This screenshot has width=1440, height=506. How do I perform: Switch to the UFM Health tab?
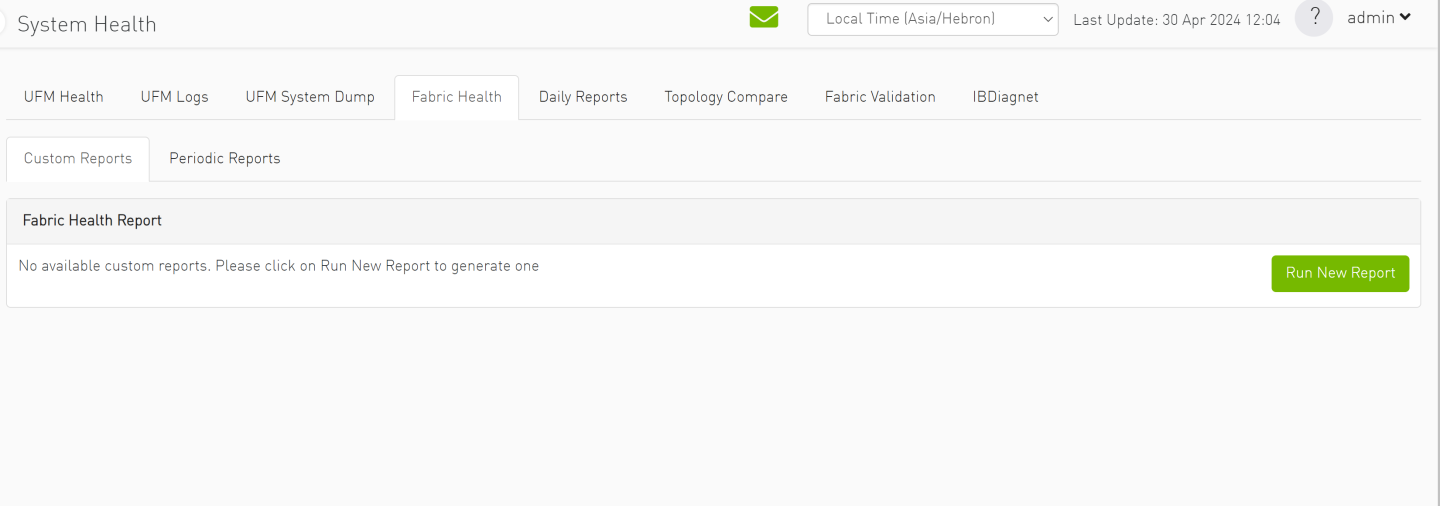point(64,97)
